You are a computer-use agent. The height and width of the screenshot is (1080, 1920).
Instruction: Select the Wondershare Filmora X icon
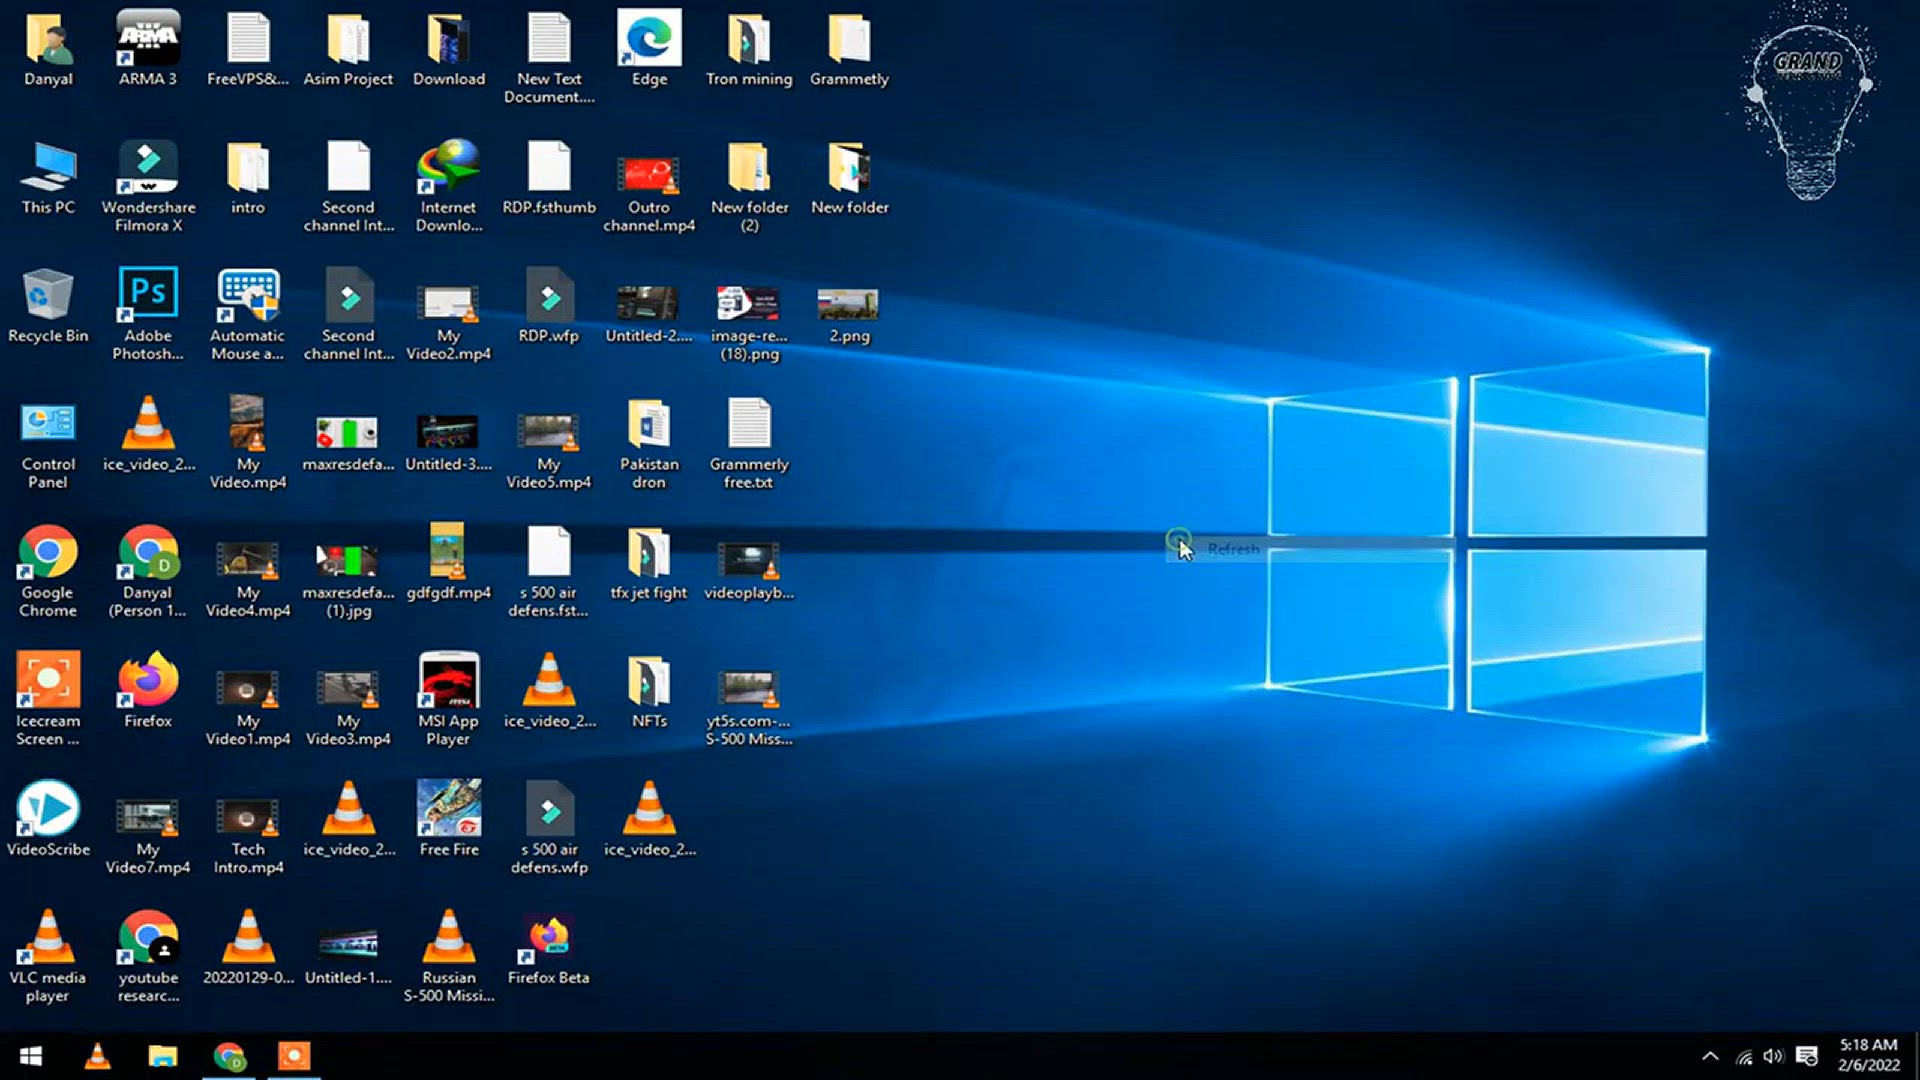(x=148, y=186)
